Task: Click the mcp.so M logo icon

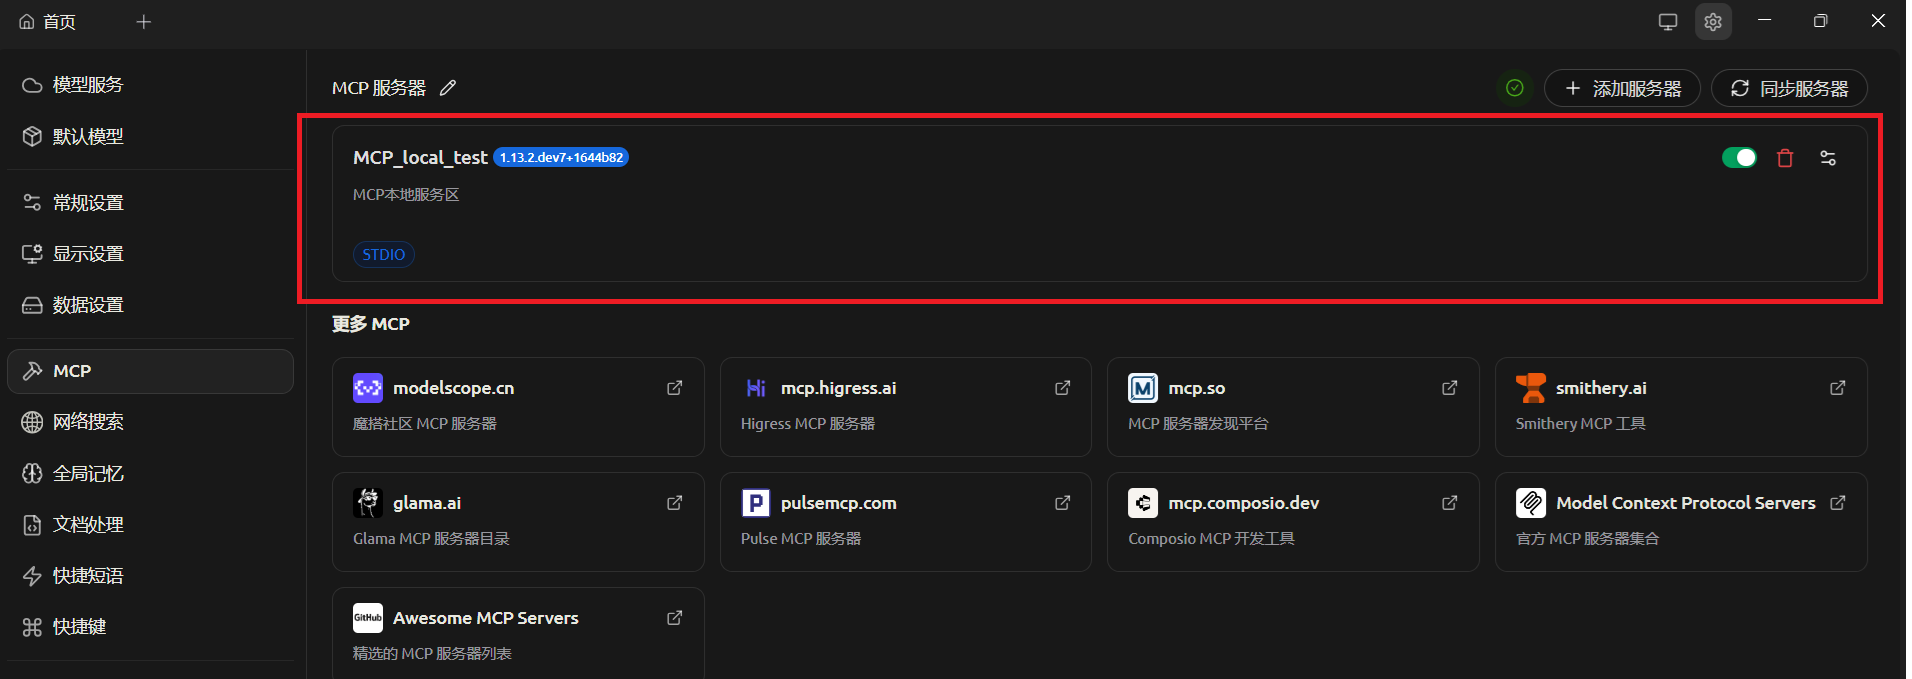Action: pyautogui.click(x=1143, y=388)
